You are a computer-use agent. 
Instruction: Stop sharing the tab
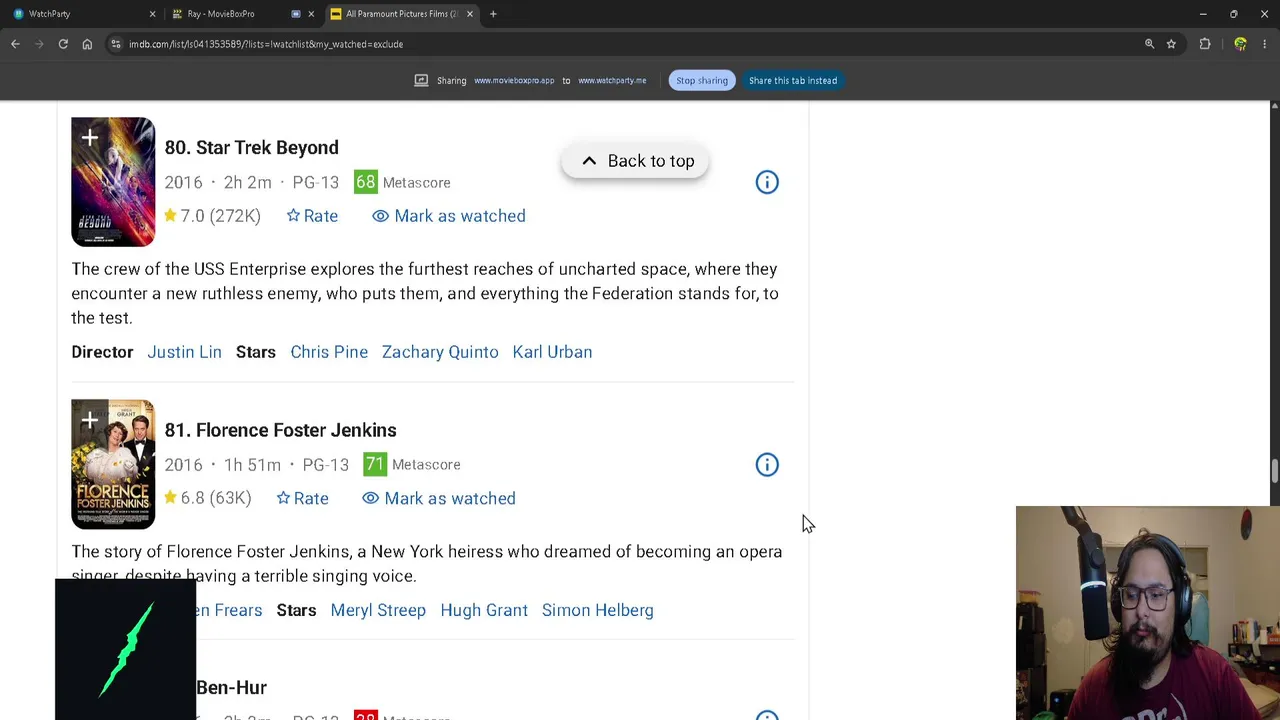702,80
